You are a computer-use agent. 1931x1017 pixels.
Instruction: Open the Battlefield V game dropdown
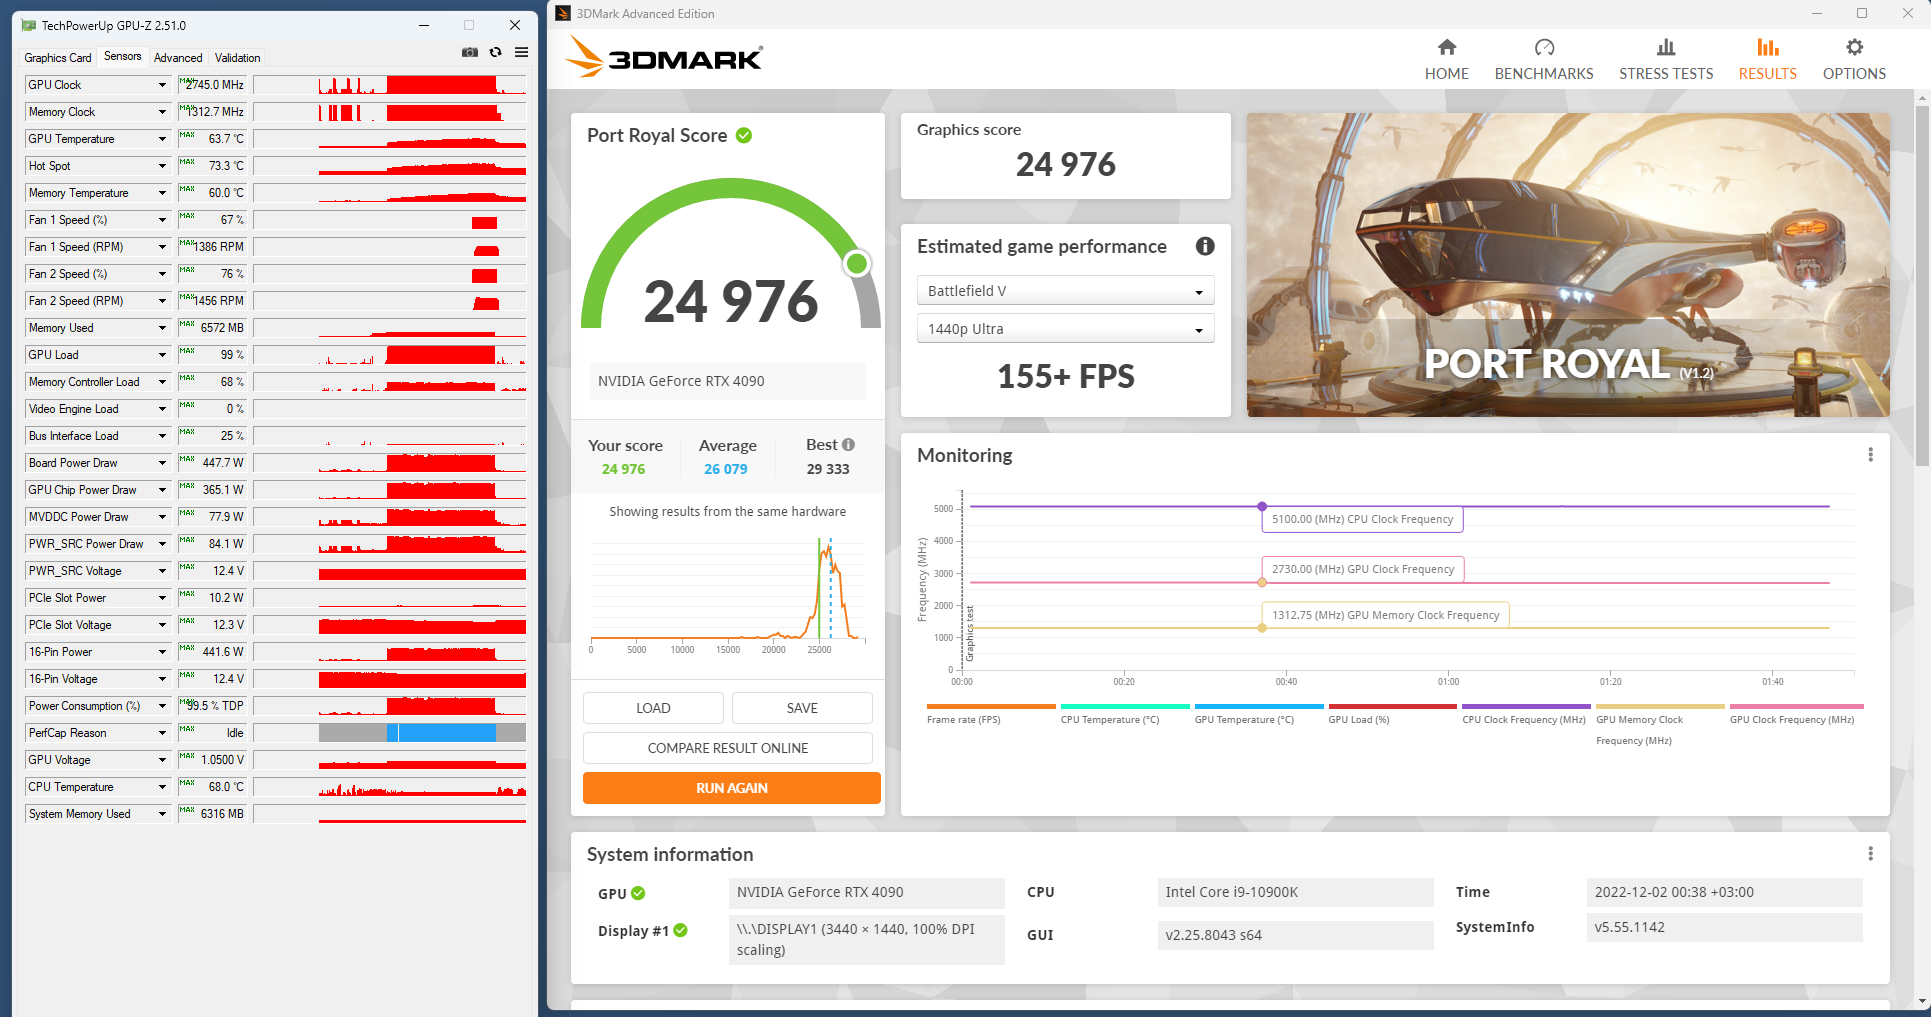coord(1065,291)
